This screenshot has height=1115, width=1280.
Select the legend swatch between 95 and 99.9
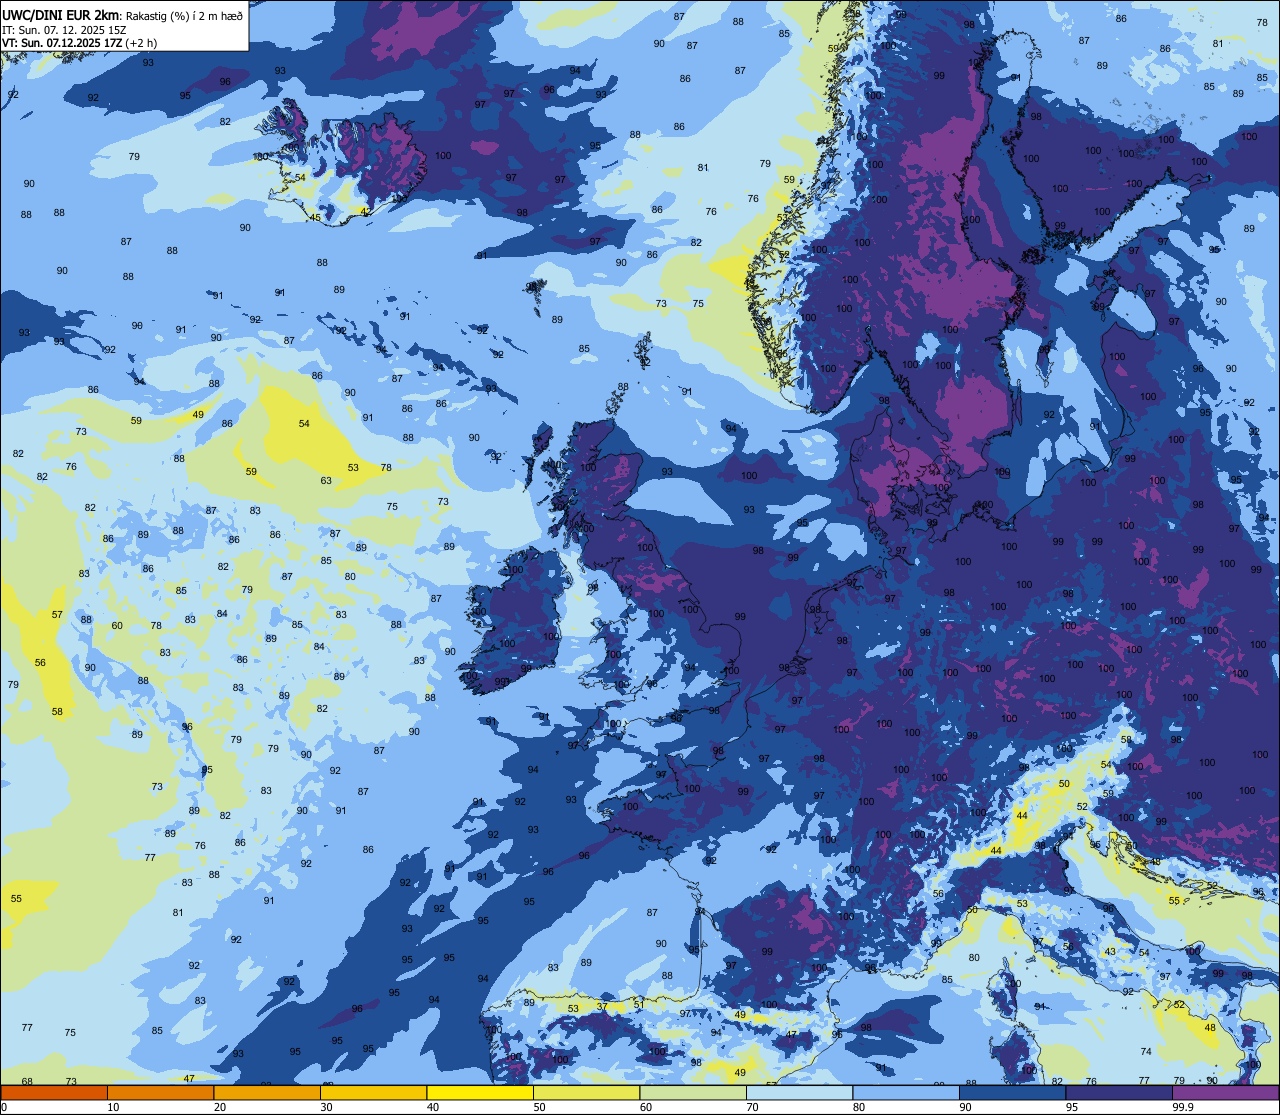pyautogui.click(x=1119, y=1093)
